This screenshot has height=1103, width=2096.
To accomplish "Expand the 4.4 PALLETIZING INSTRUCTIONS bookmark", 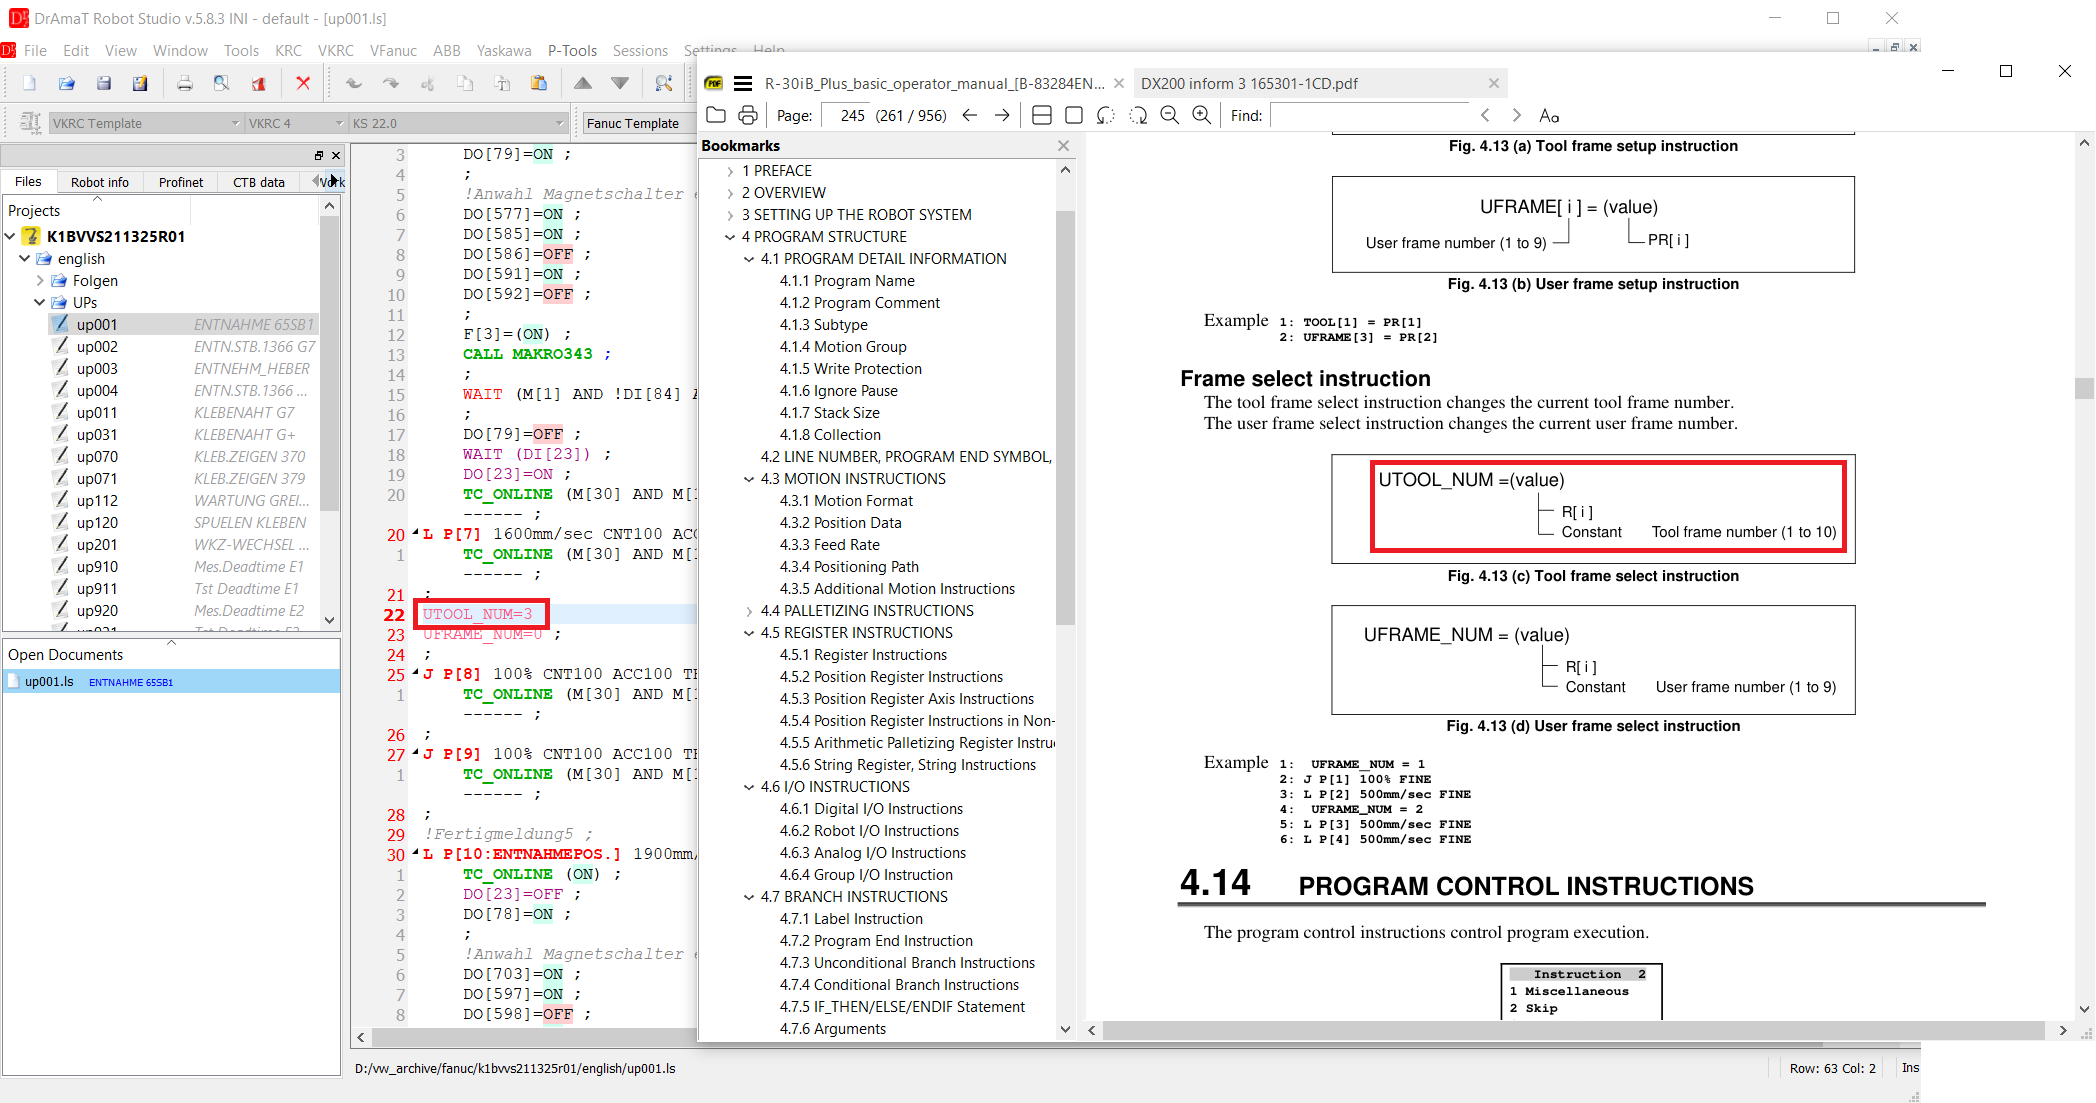I will 749,611.
